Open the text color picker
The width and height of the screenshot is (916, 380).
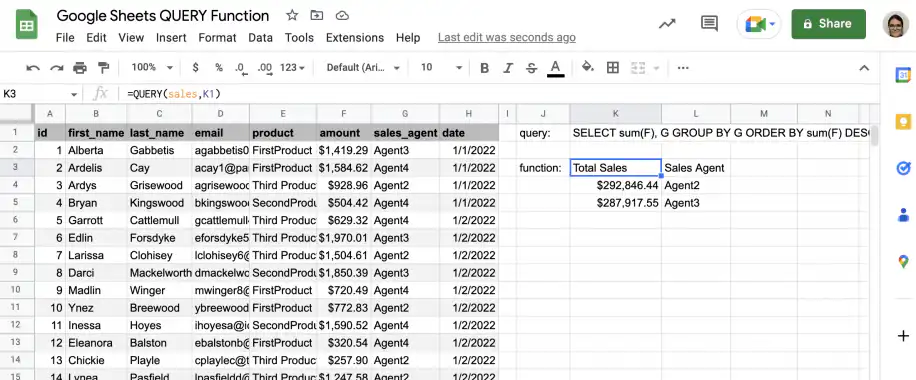pos(556,68)
